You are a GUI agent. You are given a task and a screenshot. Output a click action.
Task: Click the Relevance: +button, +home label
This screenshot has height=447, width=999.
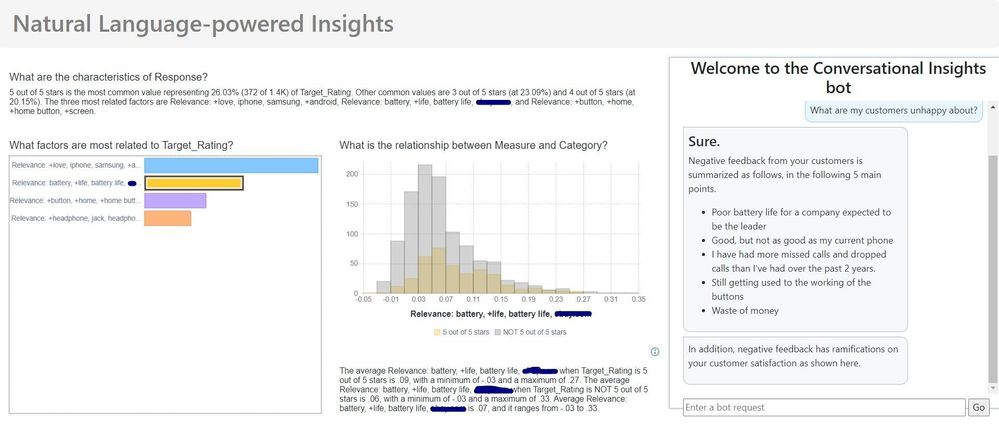coord(76,201)
